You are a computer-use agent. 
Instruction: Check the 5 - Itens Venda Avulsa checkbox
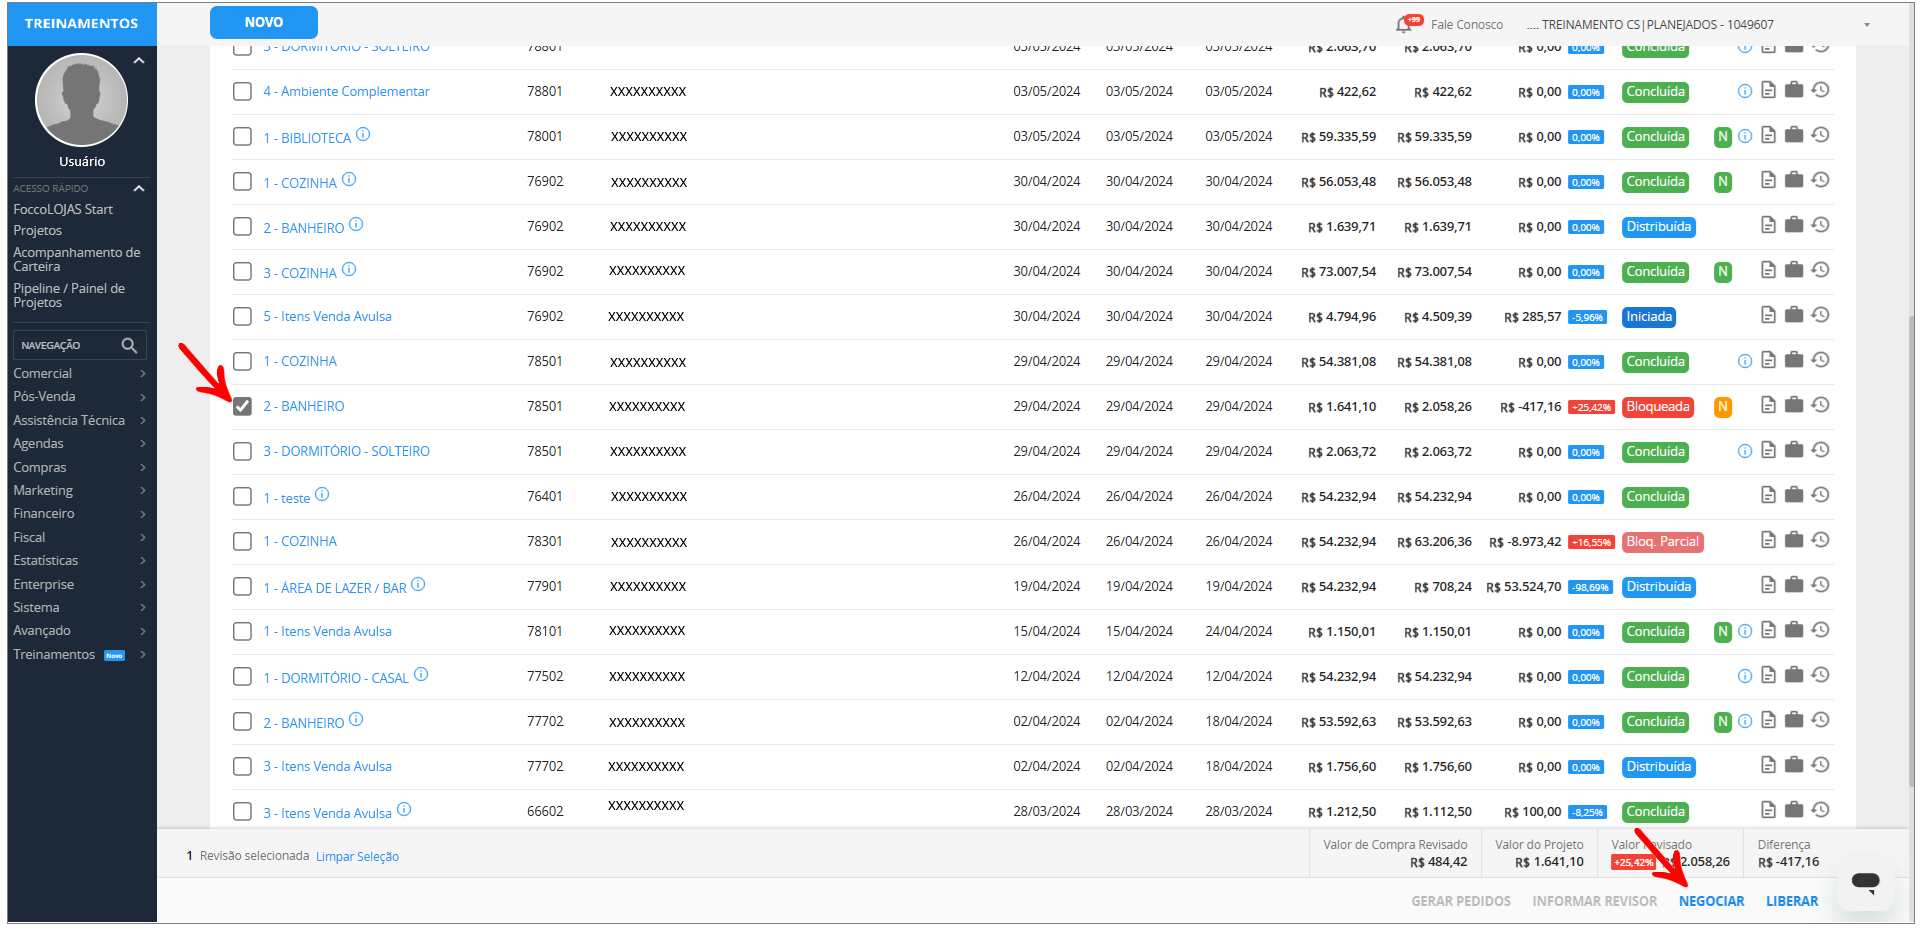tap(242, 316)
